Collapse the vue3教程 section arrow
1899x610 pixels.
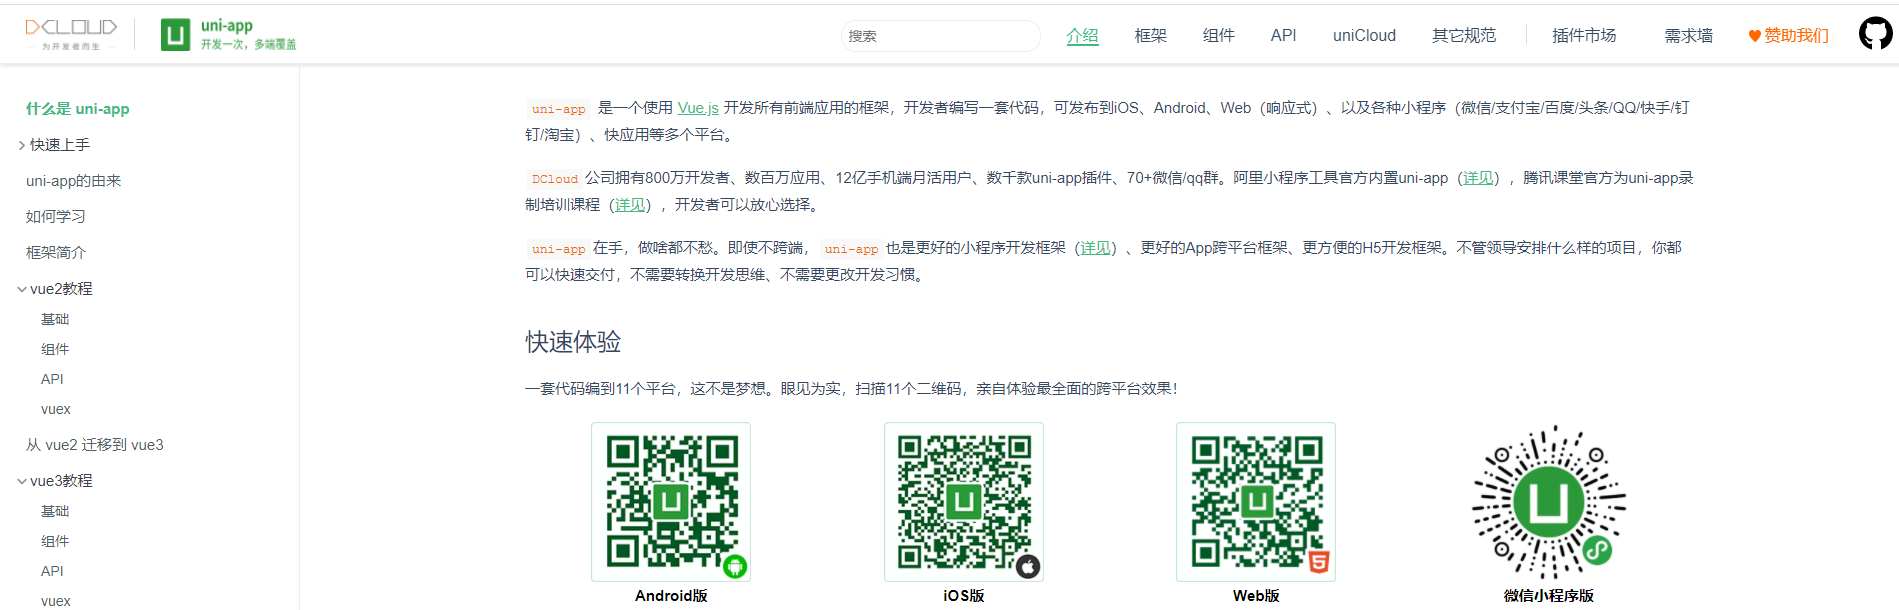(22, 481)
